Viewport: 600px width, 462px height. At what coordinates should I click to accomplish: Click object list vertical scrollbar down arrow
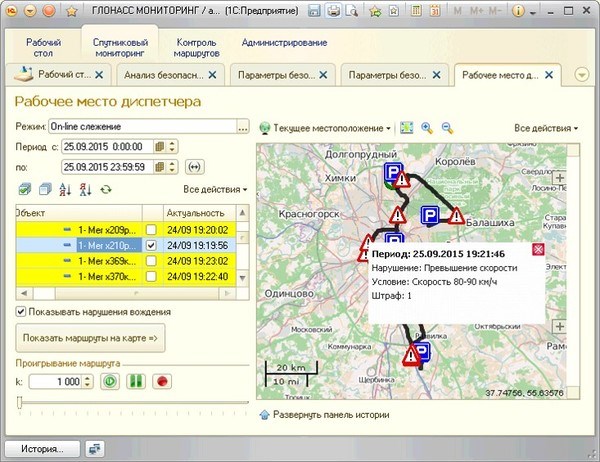(x=243, y=278)
